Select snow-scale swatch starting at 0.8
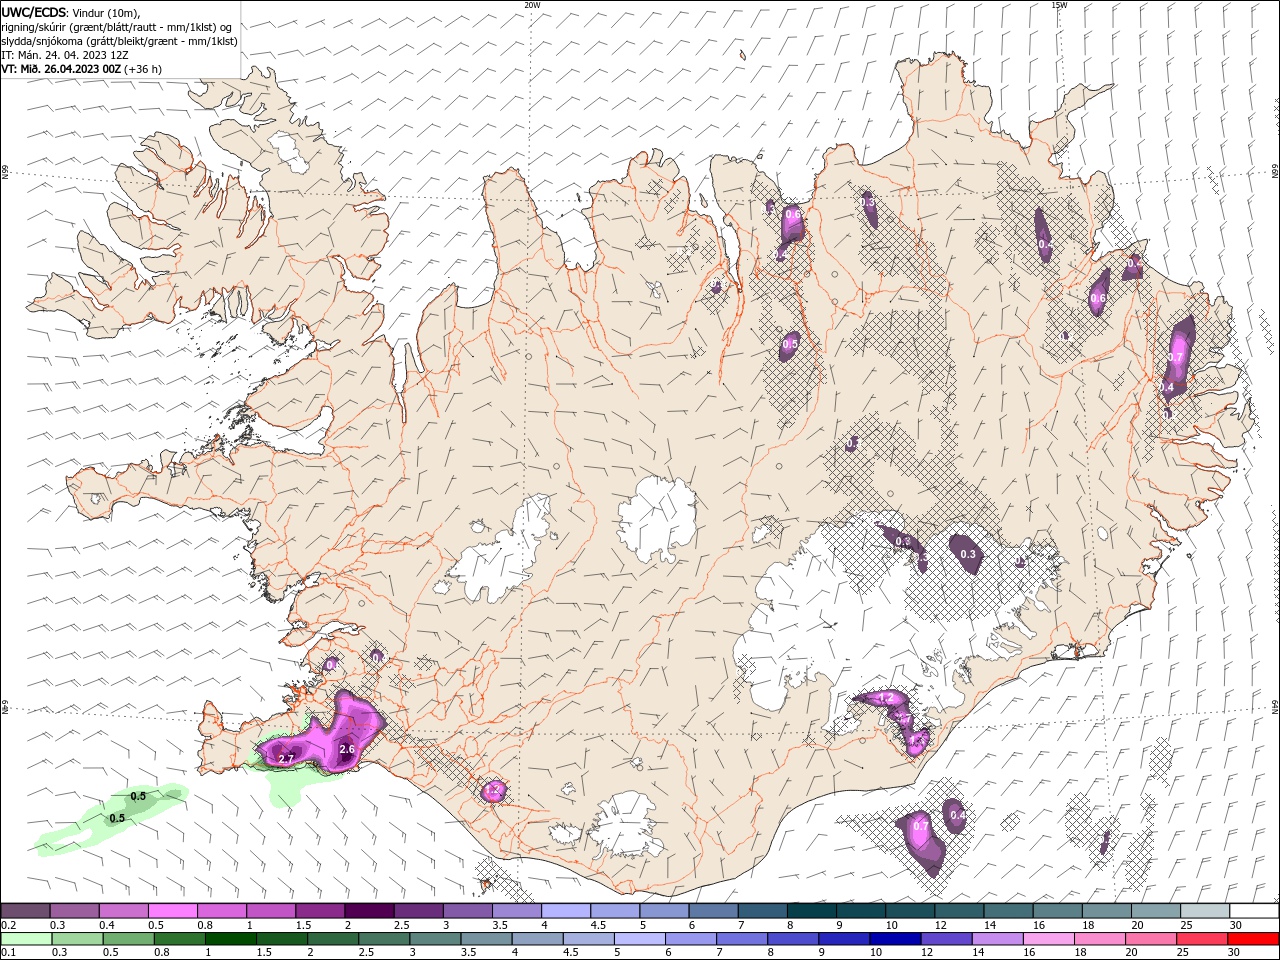Viewport: 1280px width, 960px height. [x=221, y=911]
